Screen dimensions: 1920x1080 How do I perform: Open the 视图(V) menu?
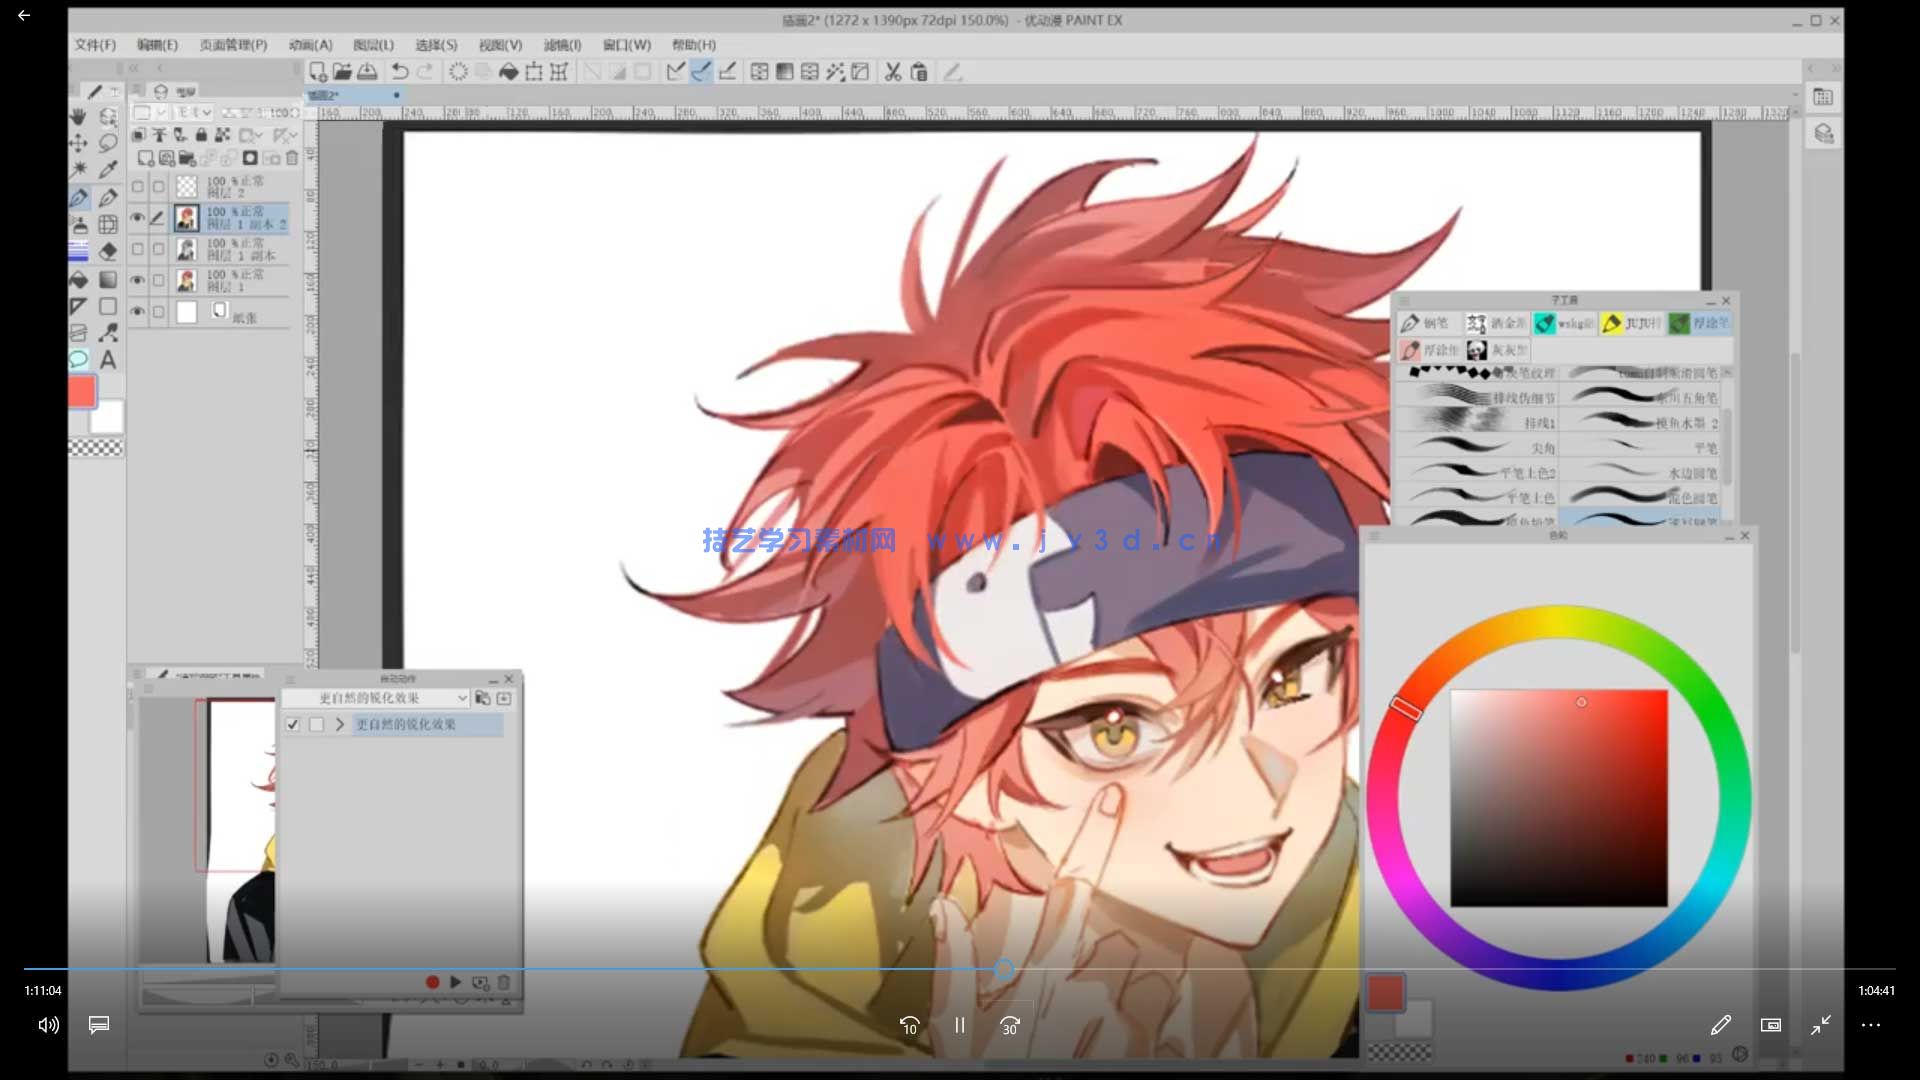pyautogui.click(x=500, y=45)
